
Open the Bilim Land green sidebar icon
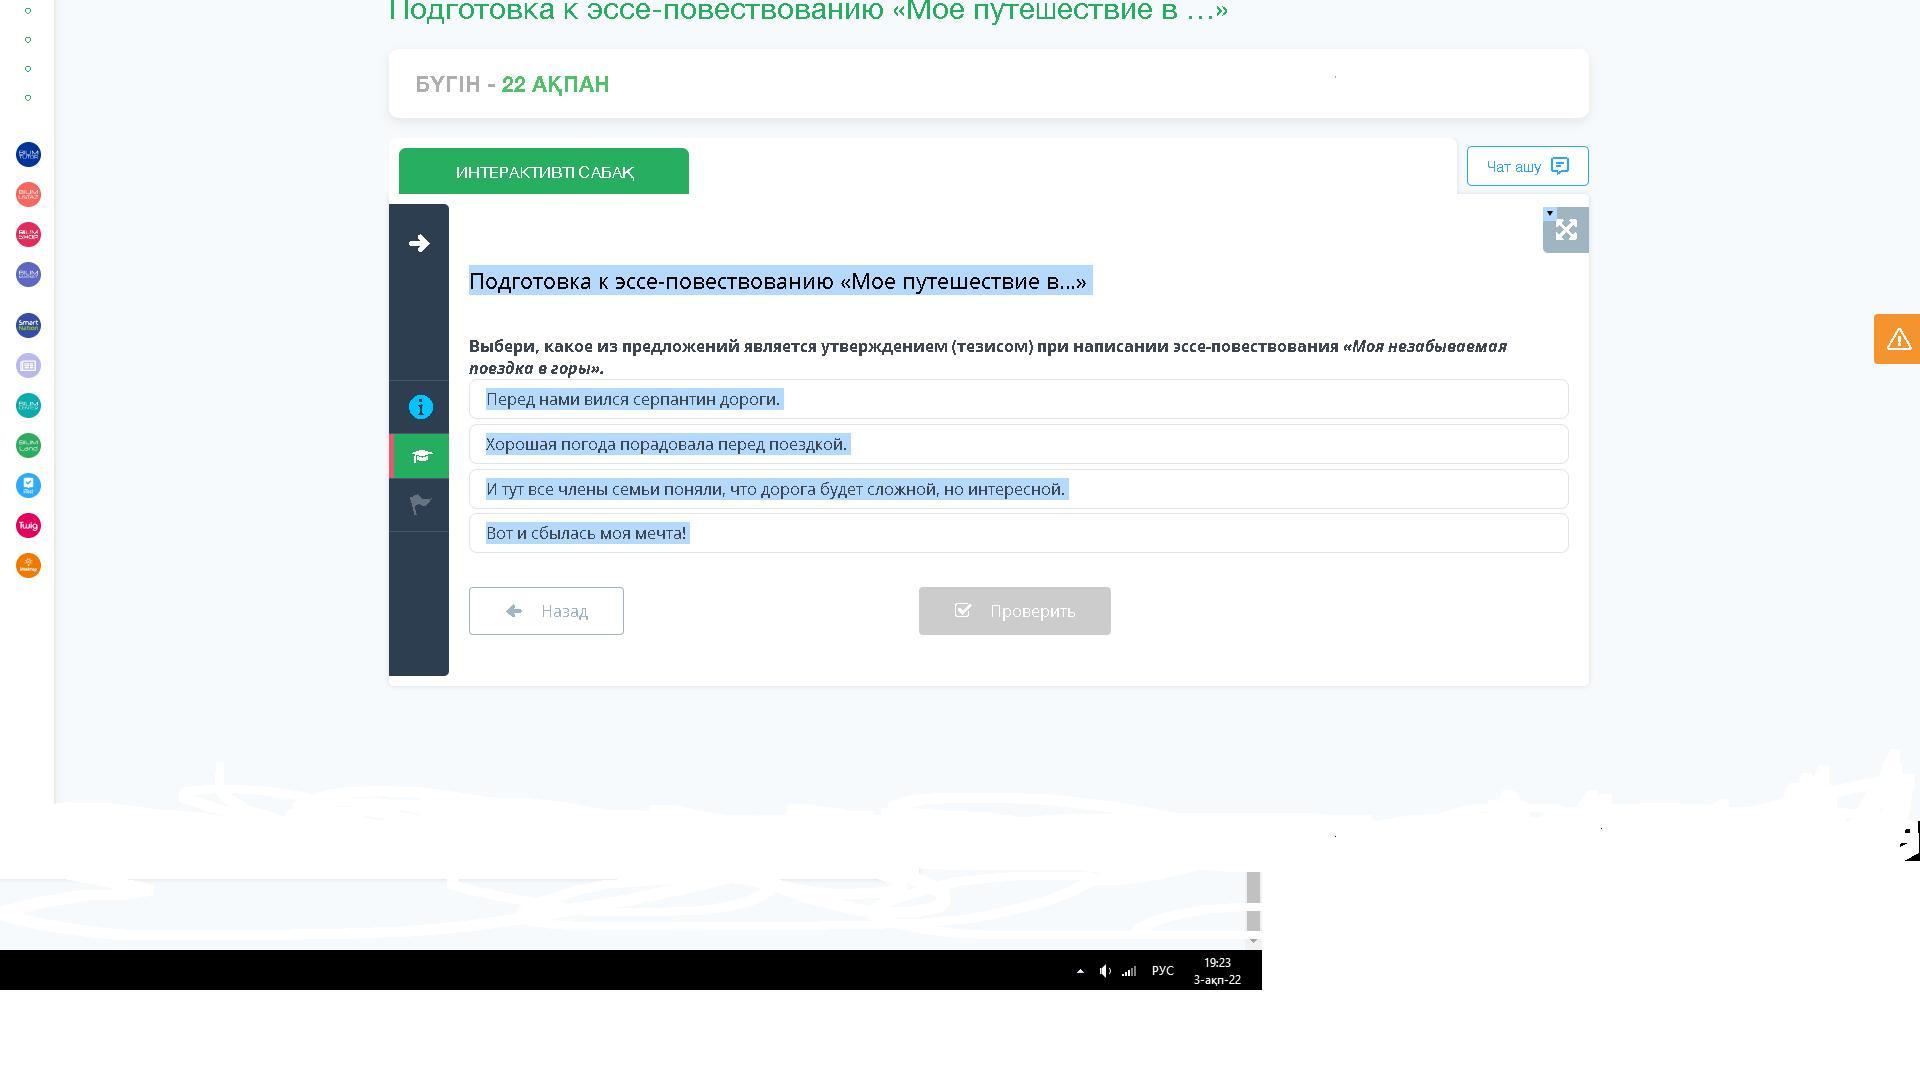point(28,445)
